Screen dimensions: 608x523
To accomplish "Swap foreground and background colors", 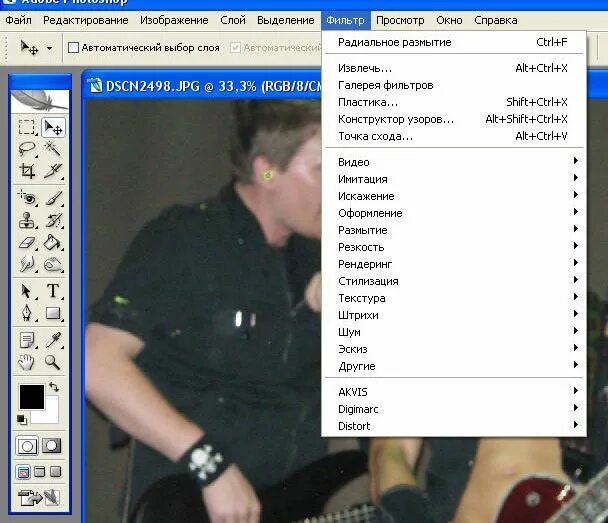I will 54,387.
